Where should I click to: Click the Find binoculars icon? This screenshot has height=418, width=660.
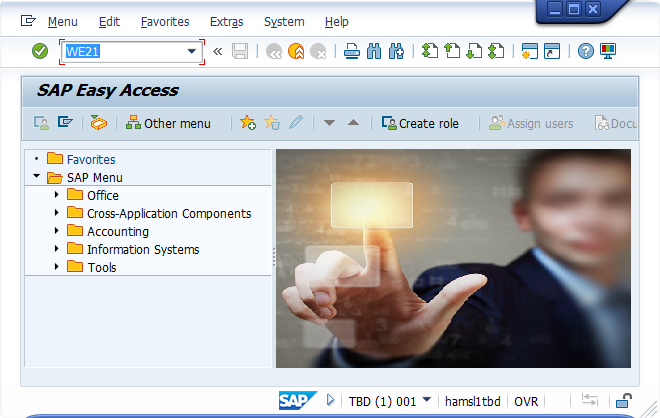[373, 51]
